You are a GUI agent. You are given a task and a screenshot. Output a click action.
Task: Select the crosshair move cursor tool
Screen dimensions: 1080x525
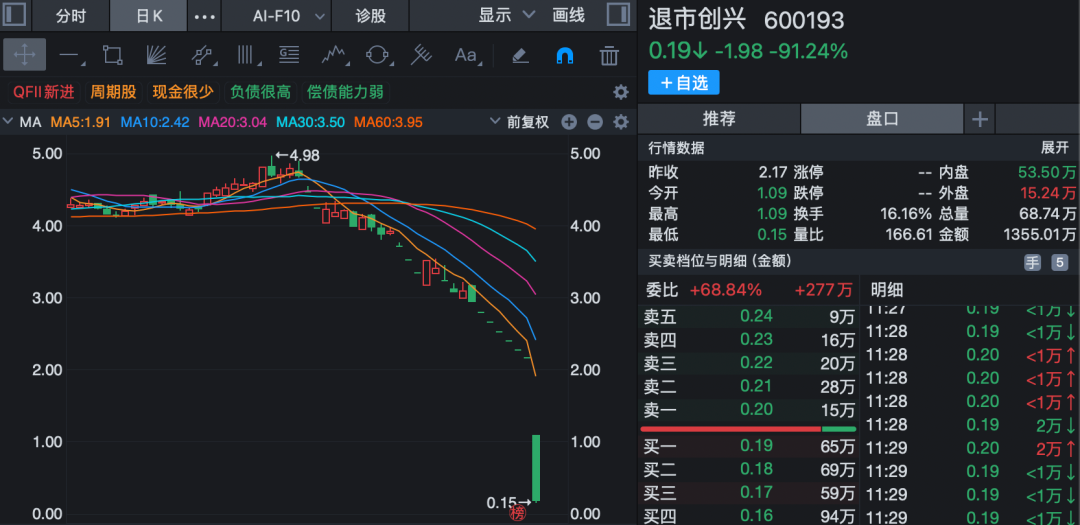[24, 55]
